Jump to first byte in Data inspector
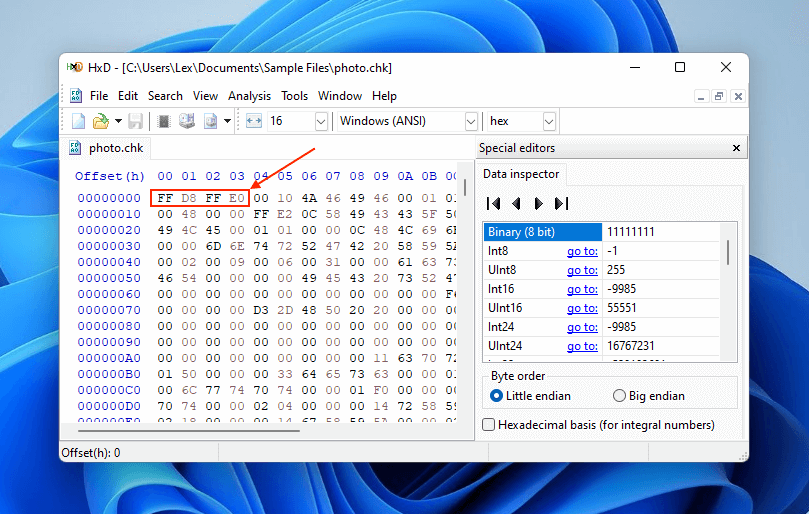This screenshot has height=514, width=809. pyautogui.click(x=493, y=203)
